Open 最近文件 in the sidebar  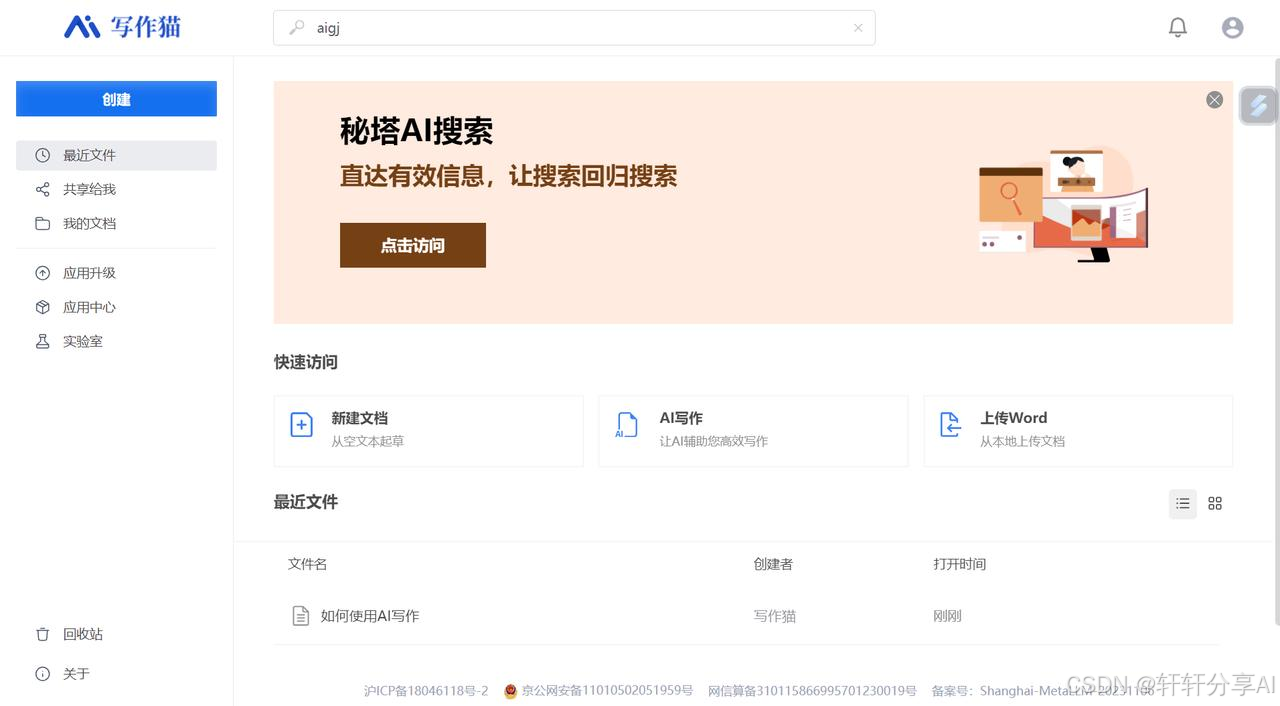(x=116, y=155)
